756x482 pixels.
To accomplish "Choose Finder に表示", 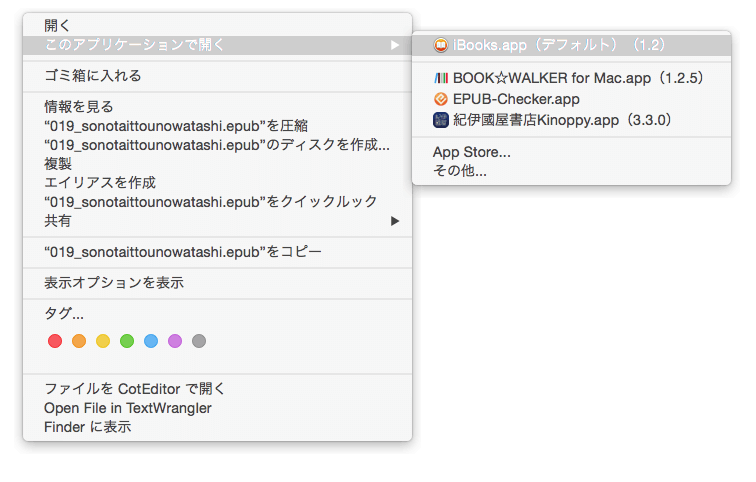I will [x=217, y=427].
